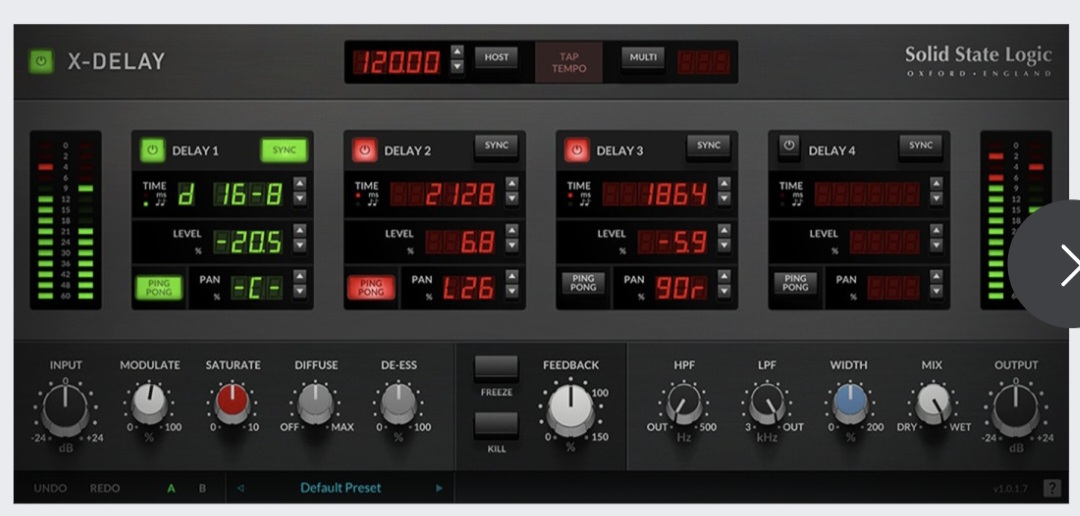
Task: Enable Delay 4 with its power icon
Action: click(789, 147)
